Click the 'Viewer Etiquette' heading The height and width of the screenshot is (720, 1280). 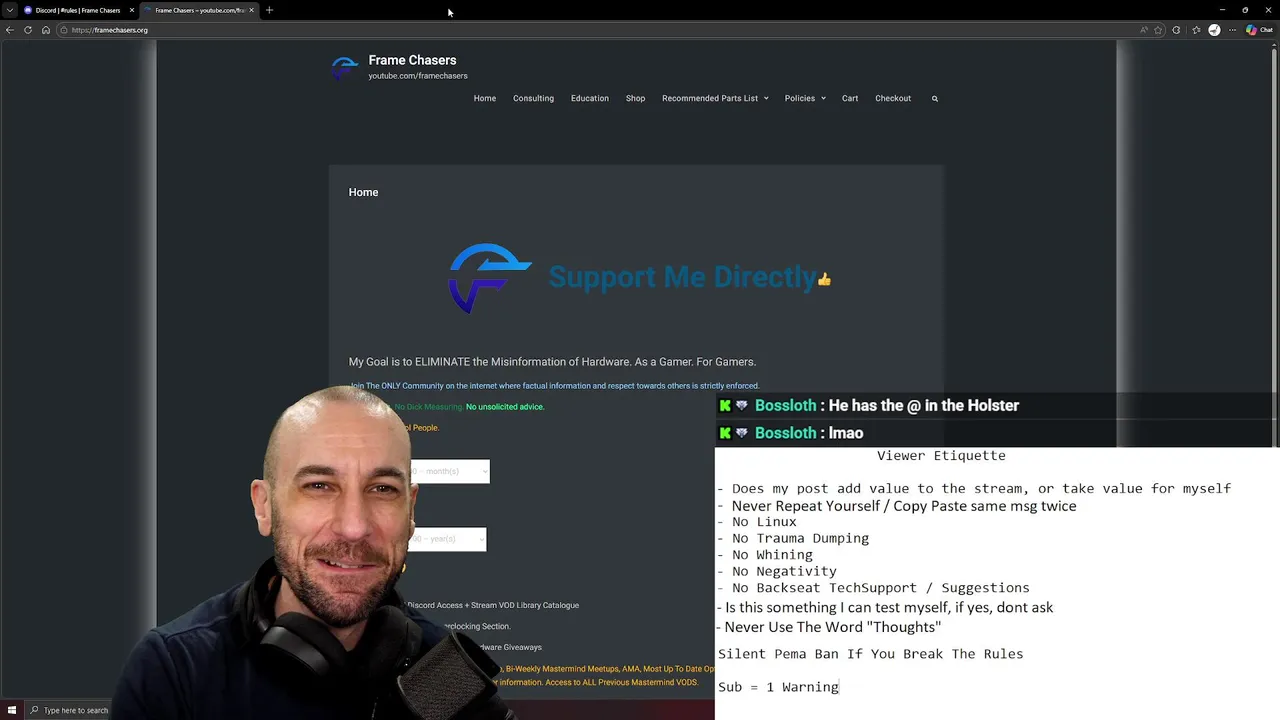click(x=941, y=455)
